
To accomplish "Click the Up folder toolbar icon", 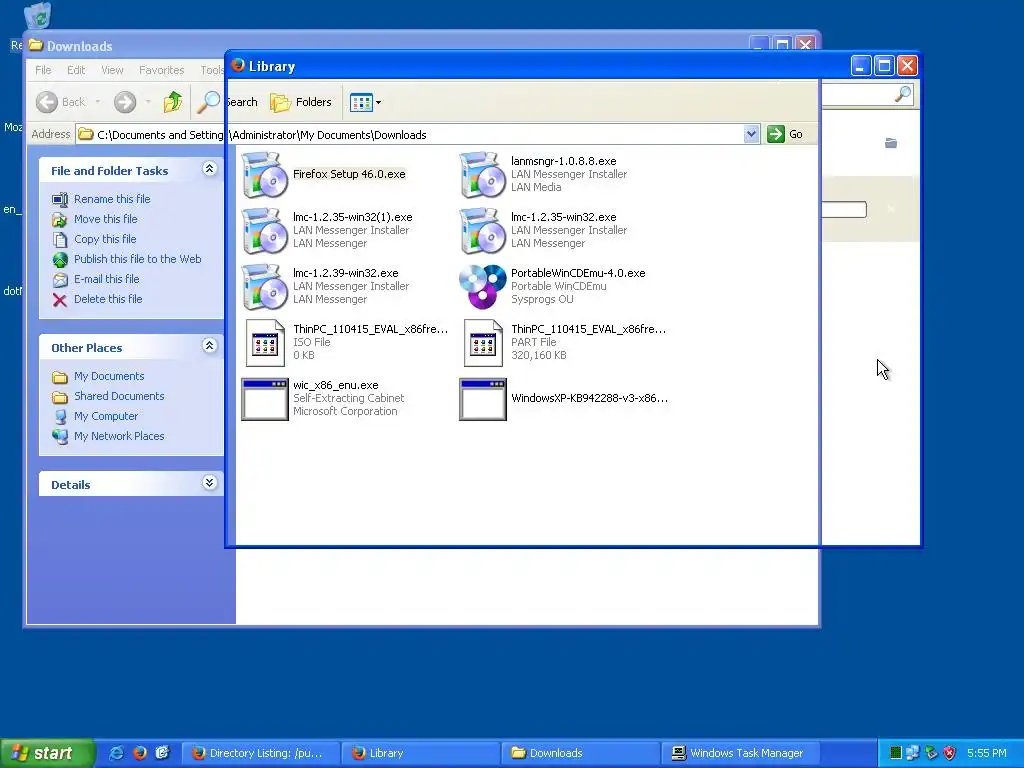I will pos(173,102).
